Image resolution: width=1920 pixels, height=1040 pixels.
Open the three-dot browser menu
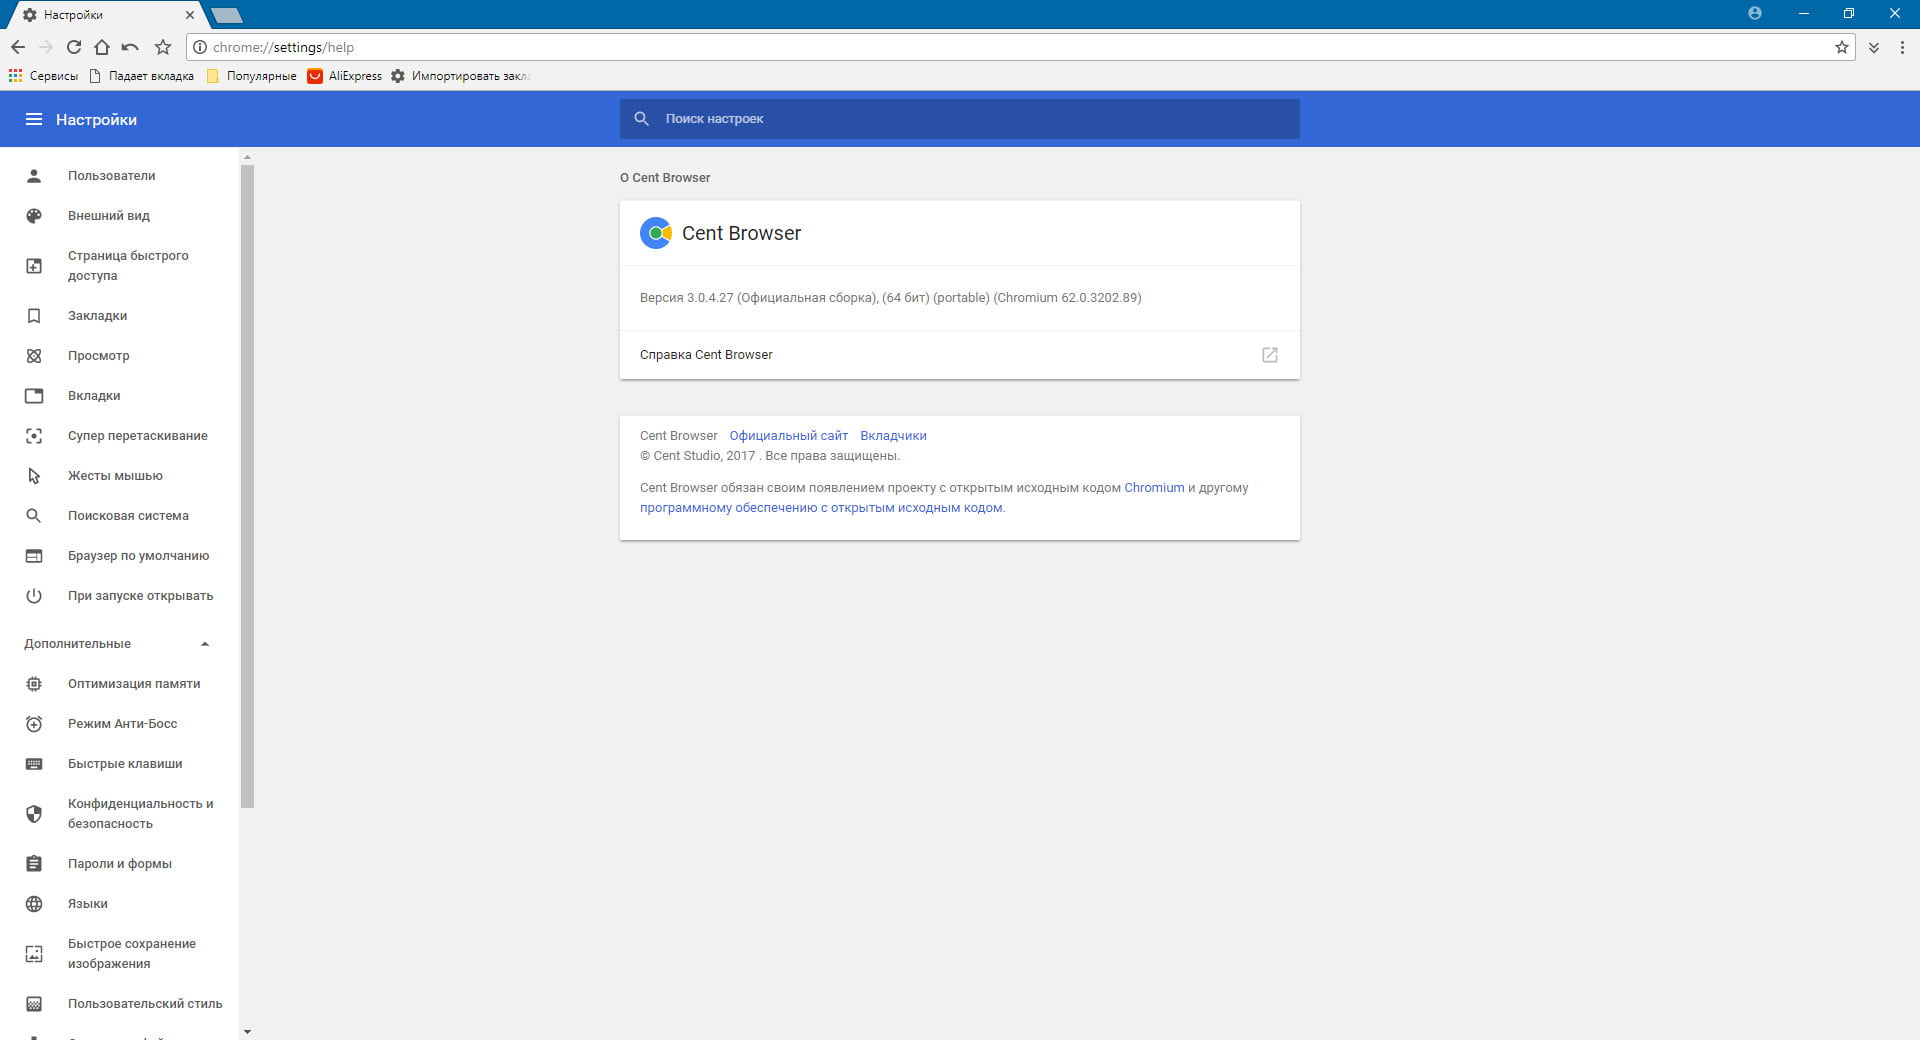coord(1901,47)
